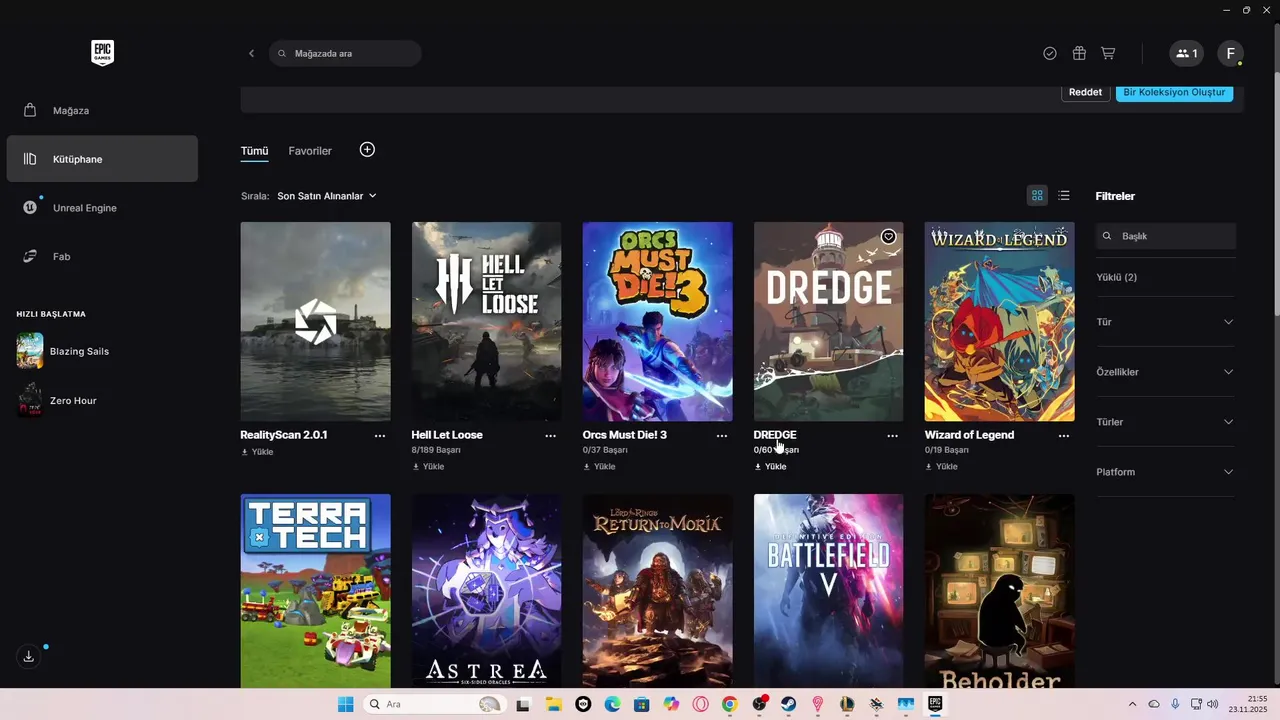1280x720 pixels.
Task: Open Microsoft Edge from the taskbar
Action: tap(612, 704)
